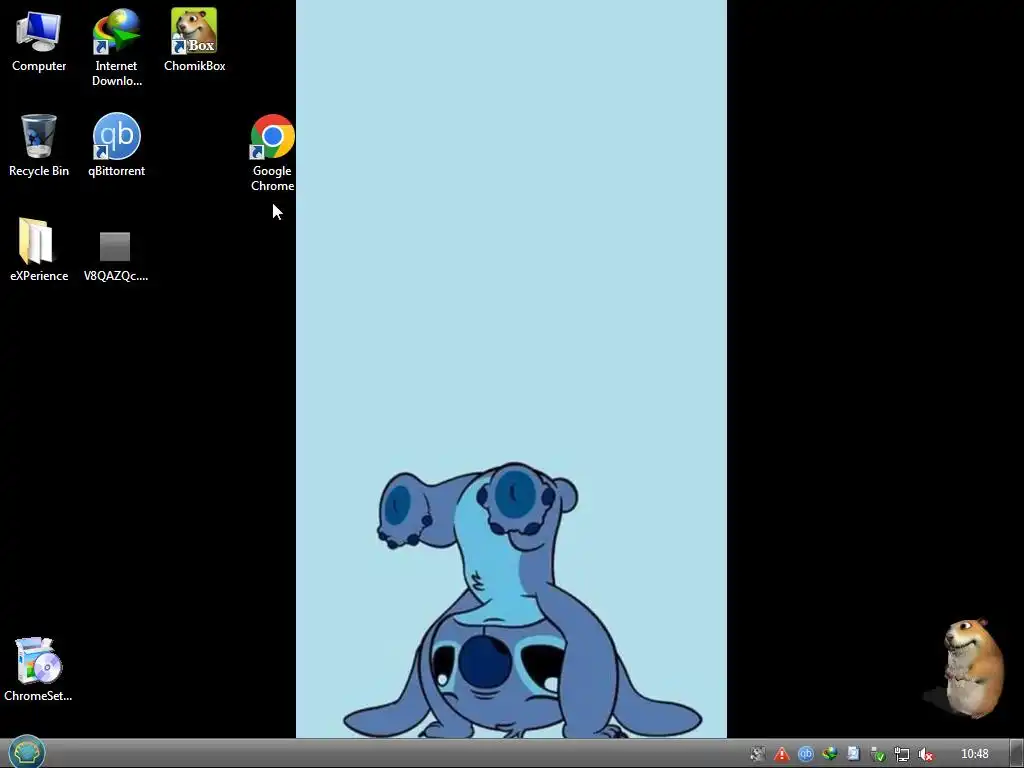Viewport: 1024px width, 768px height.
Task: Click the document tray icon
Action: coord(853,754)
